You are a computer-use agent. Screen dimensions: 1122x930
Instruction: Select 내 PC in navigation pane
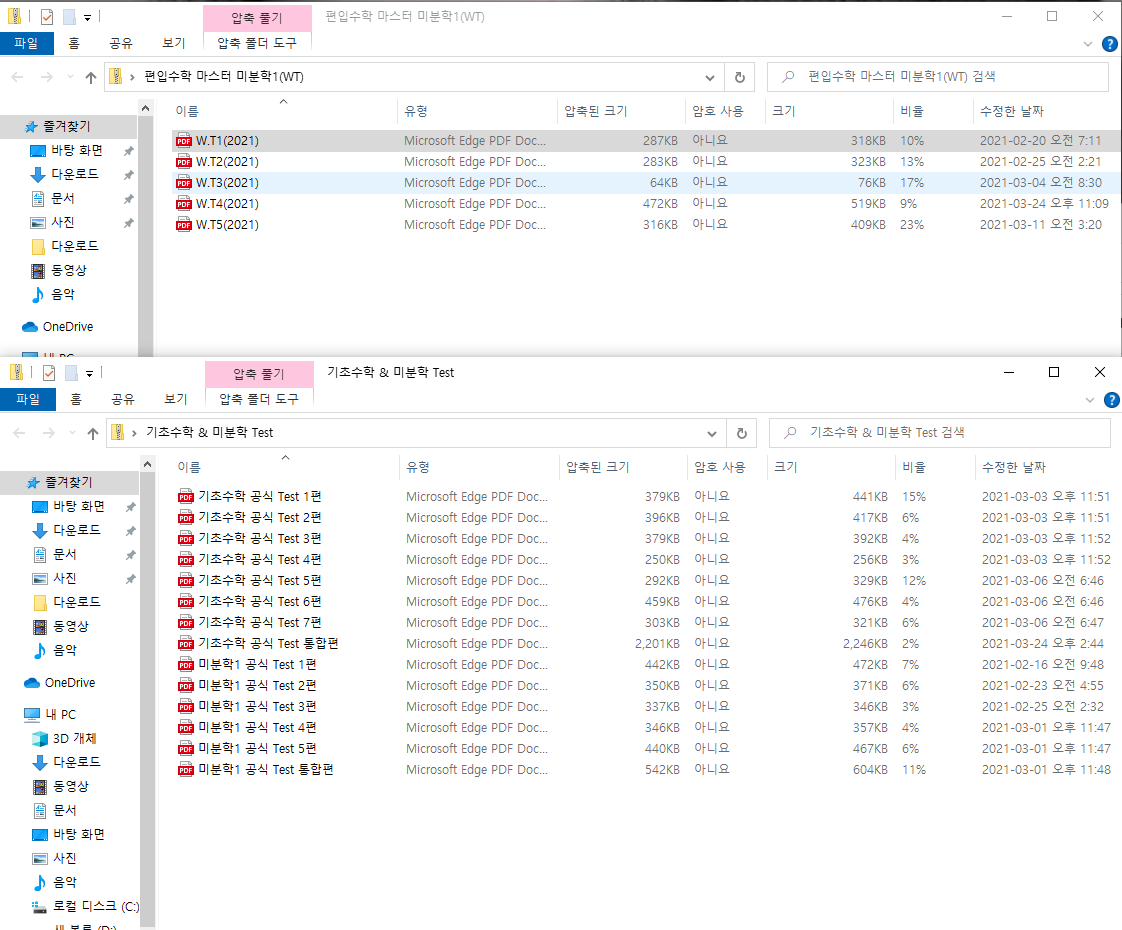tap(60, 715)
